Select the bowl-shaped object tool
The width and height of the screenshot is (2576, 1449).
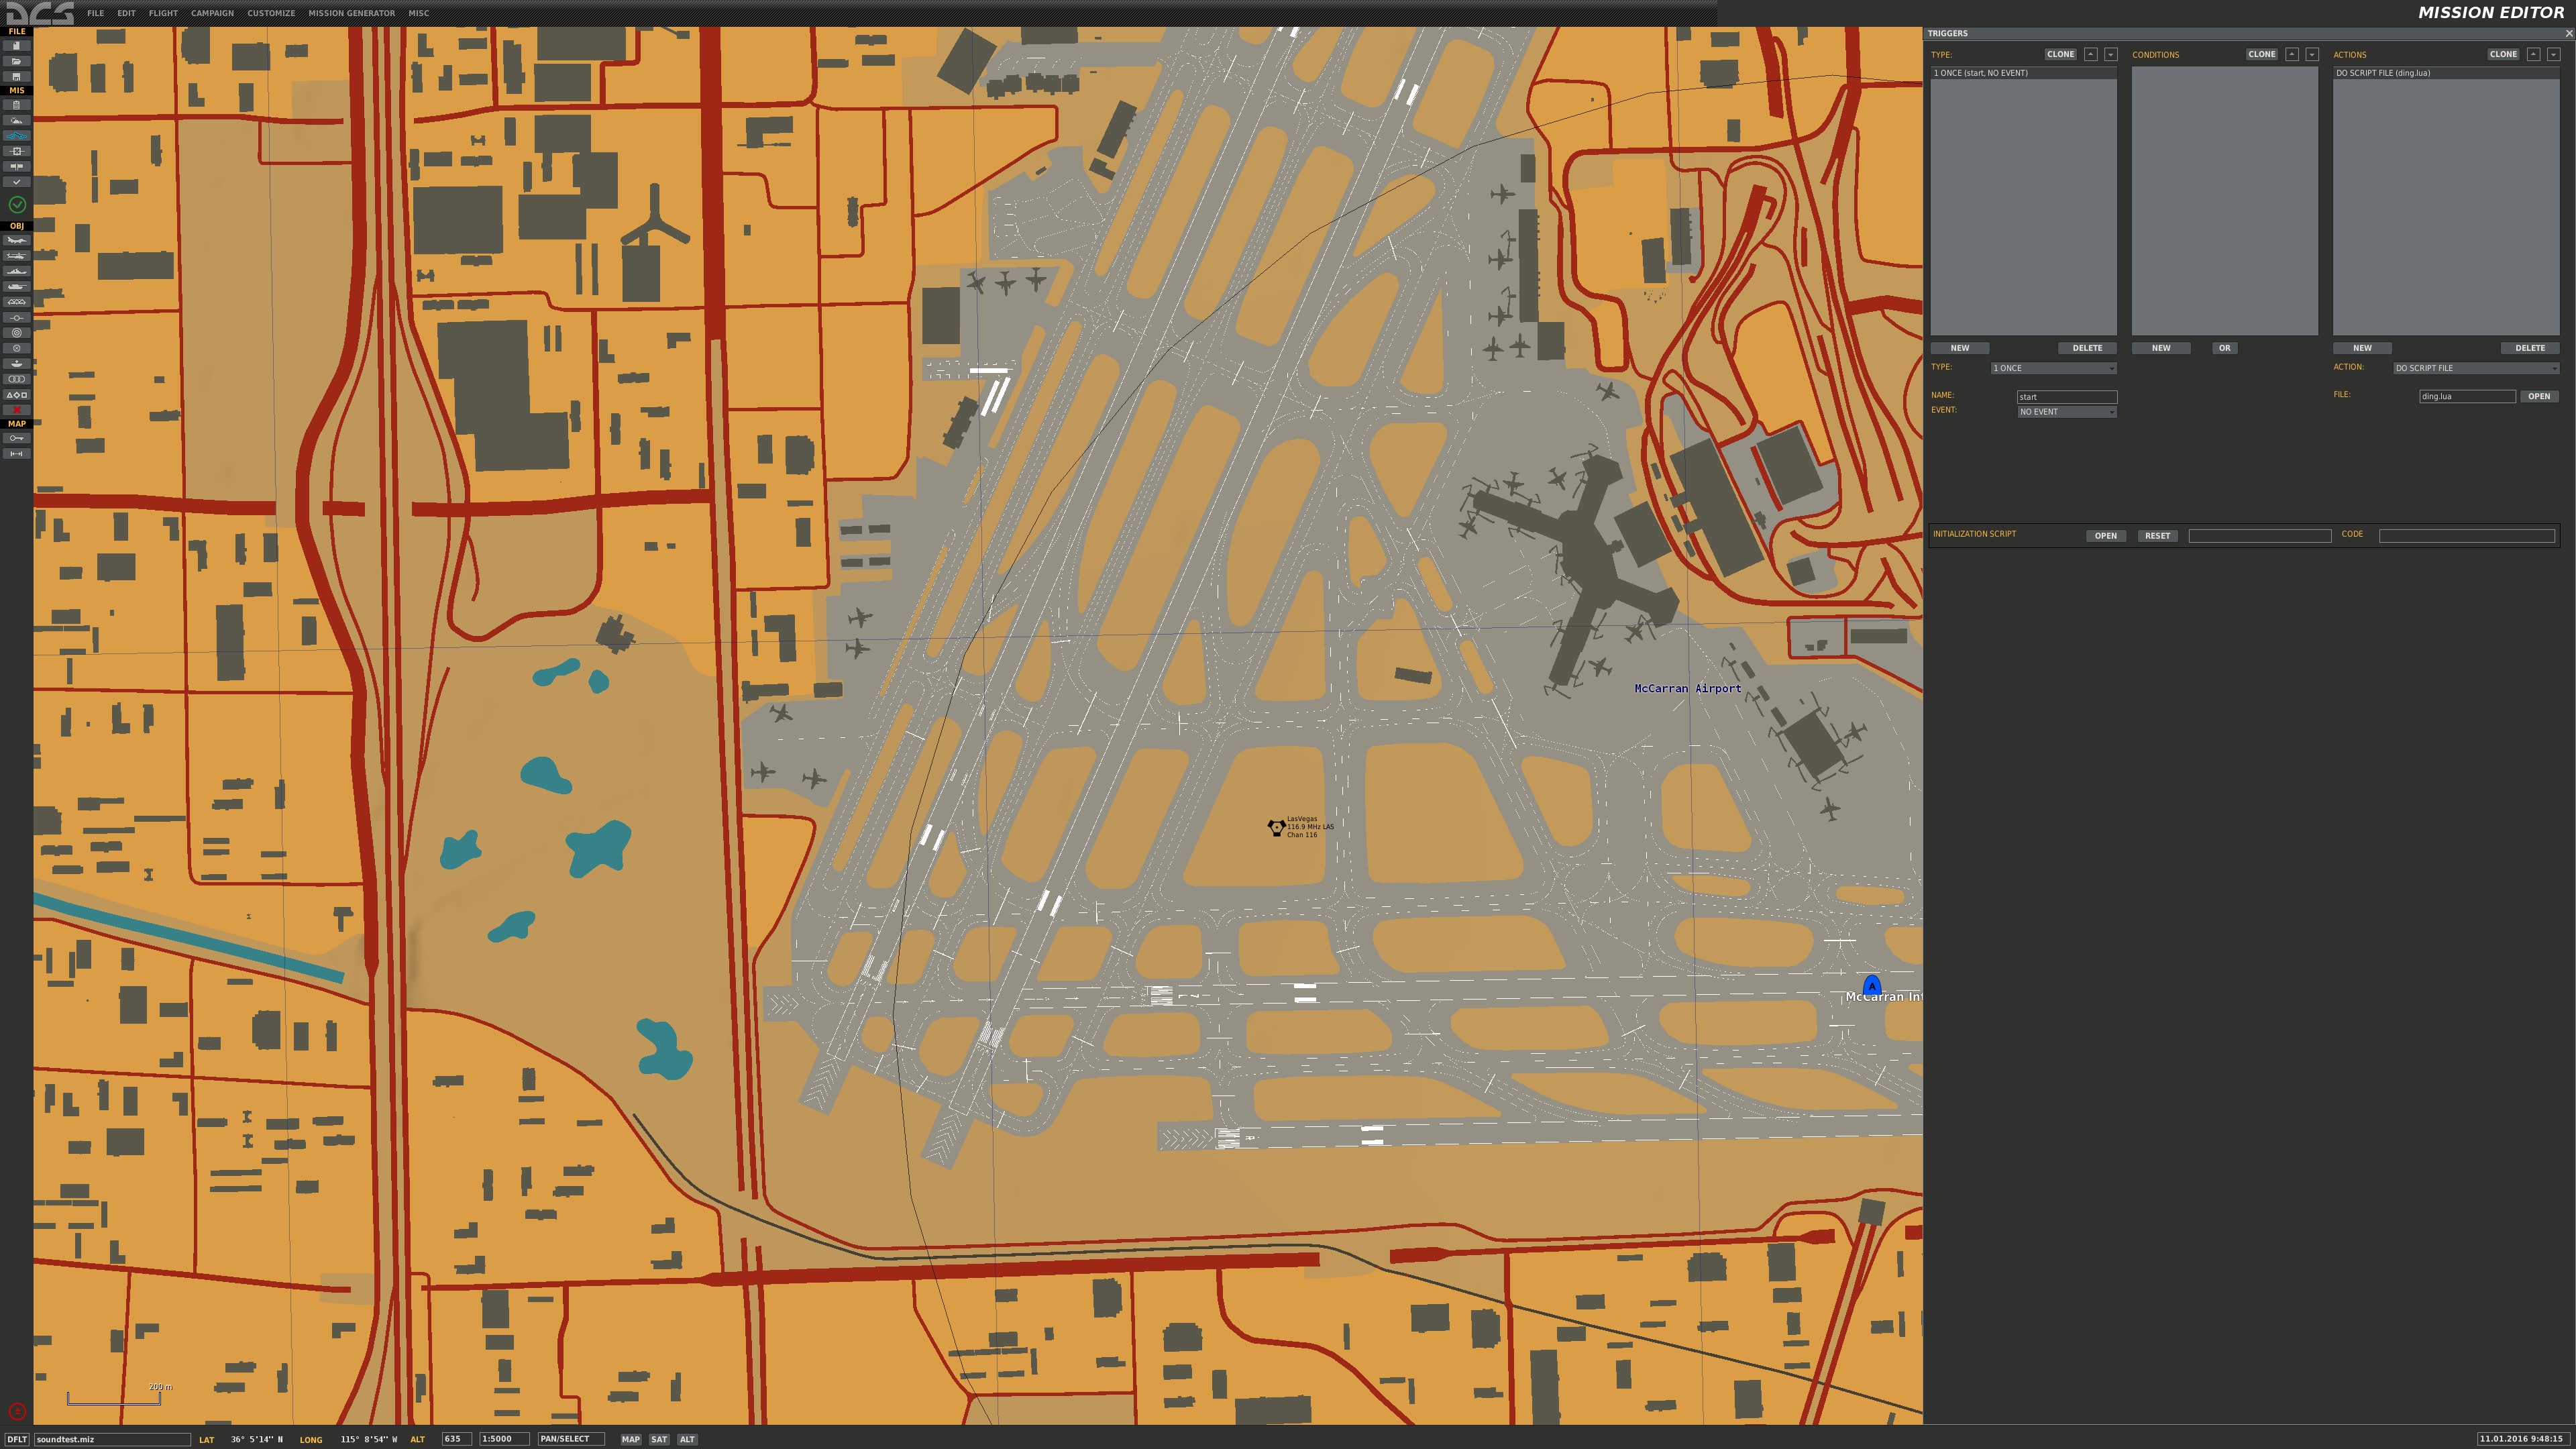point(16,364)
